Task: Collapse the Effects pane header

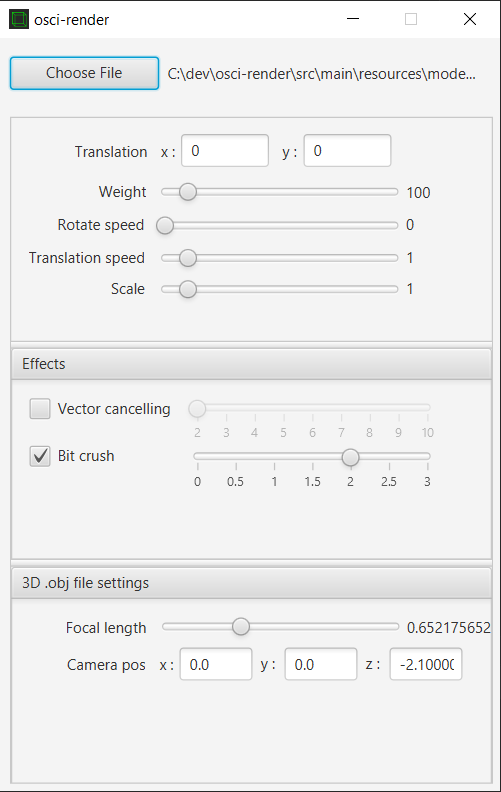Action: 251,364
